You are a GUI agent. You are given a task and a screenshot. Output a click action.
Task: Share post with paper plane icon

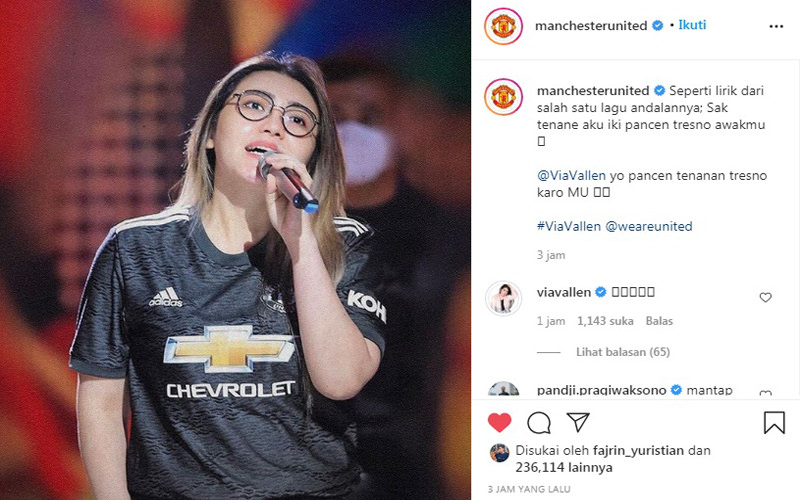click(x=578, y=422)
